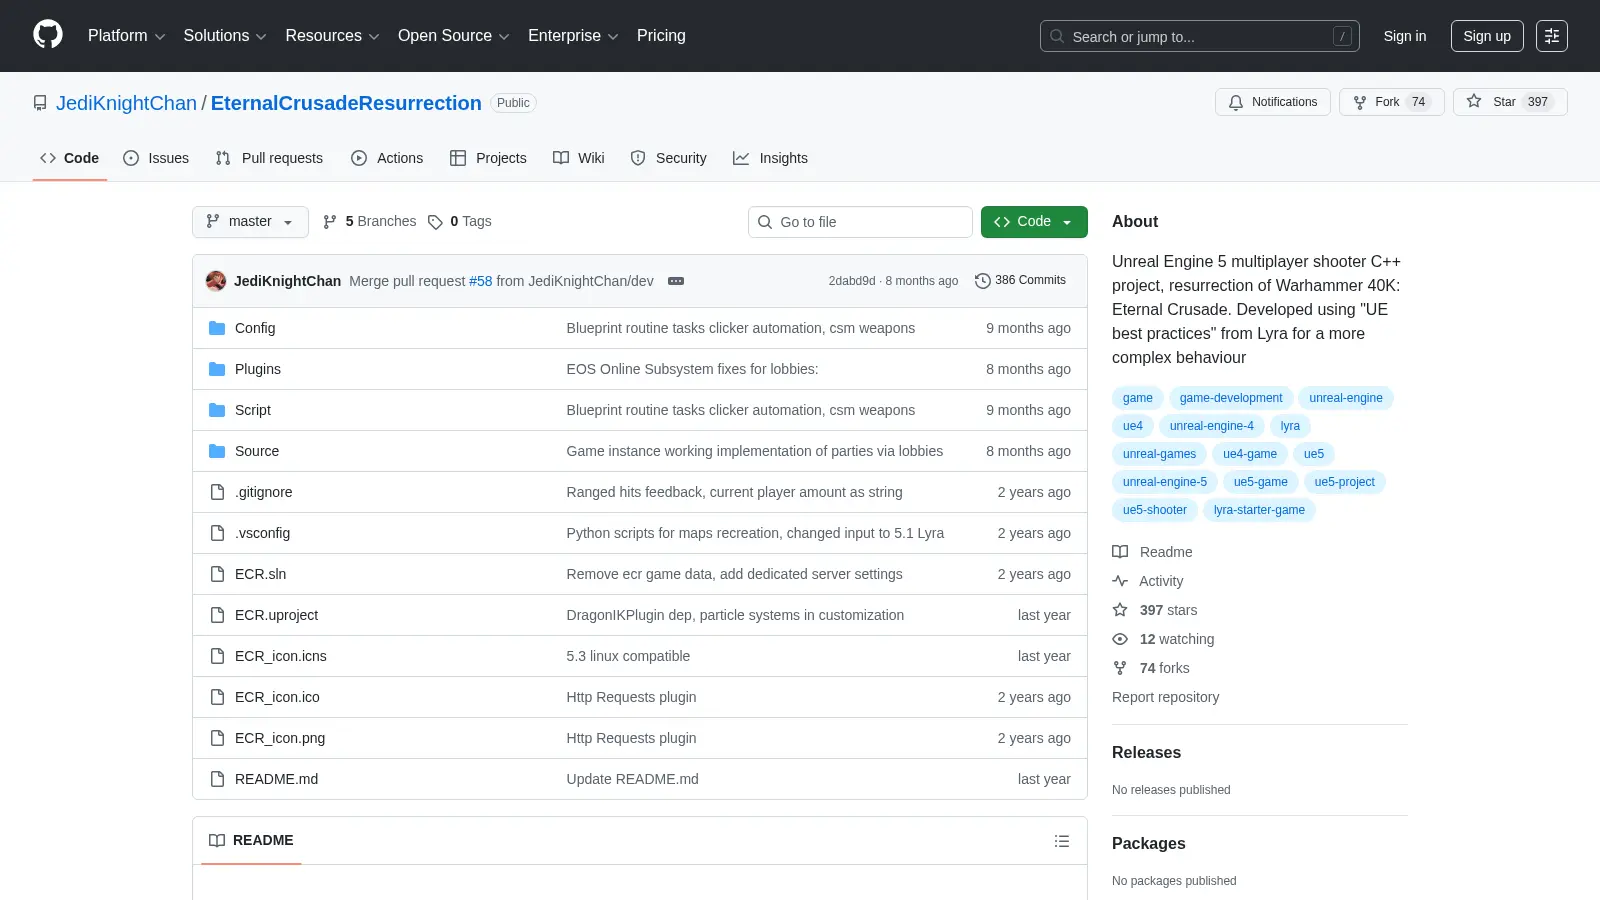
Task: Click the GitHub logo icon
Action: pos(48,35)
